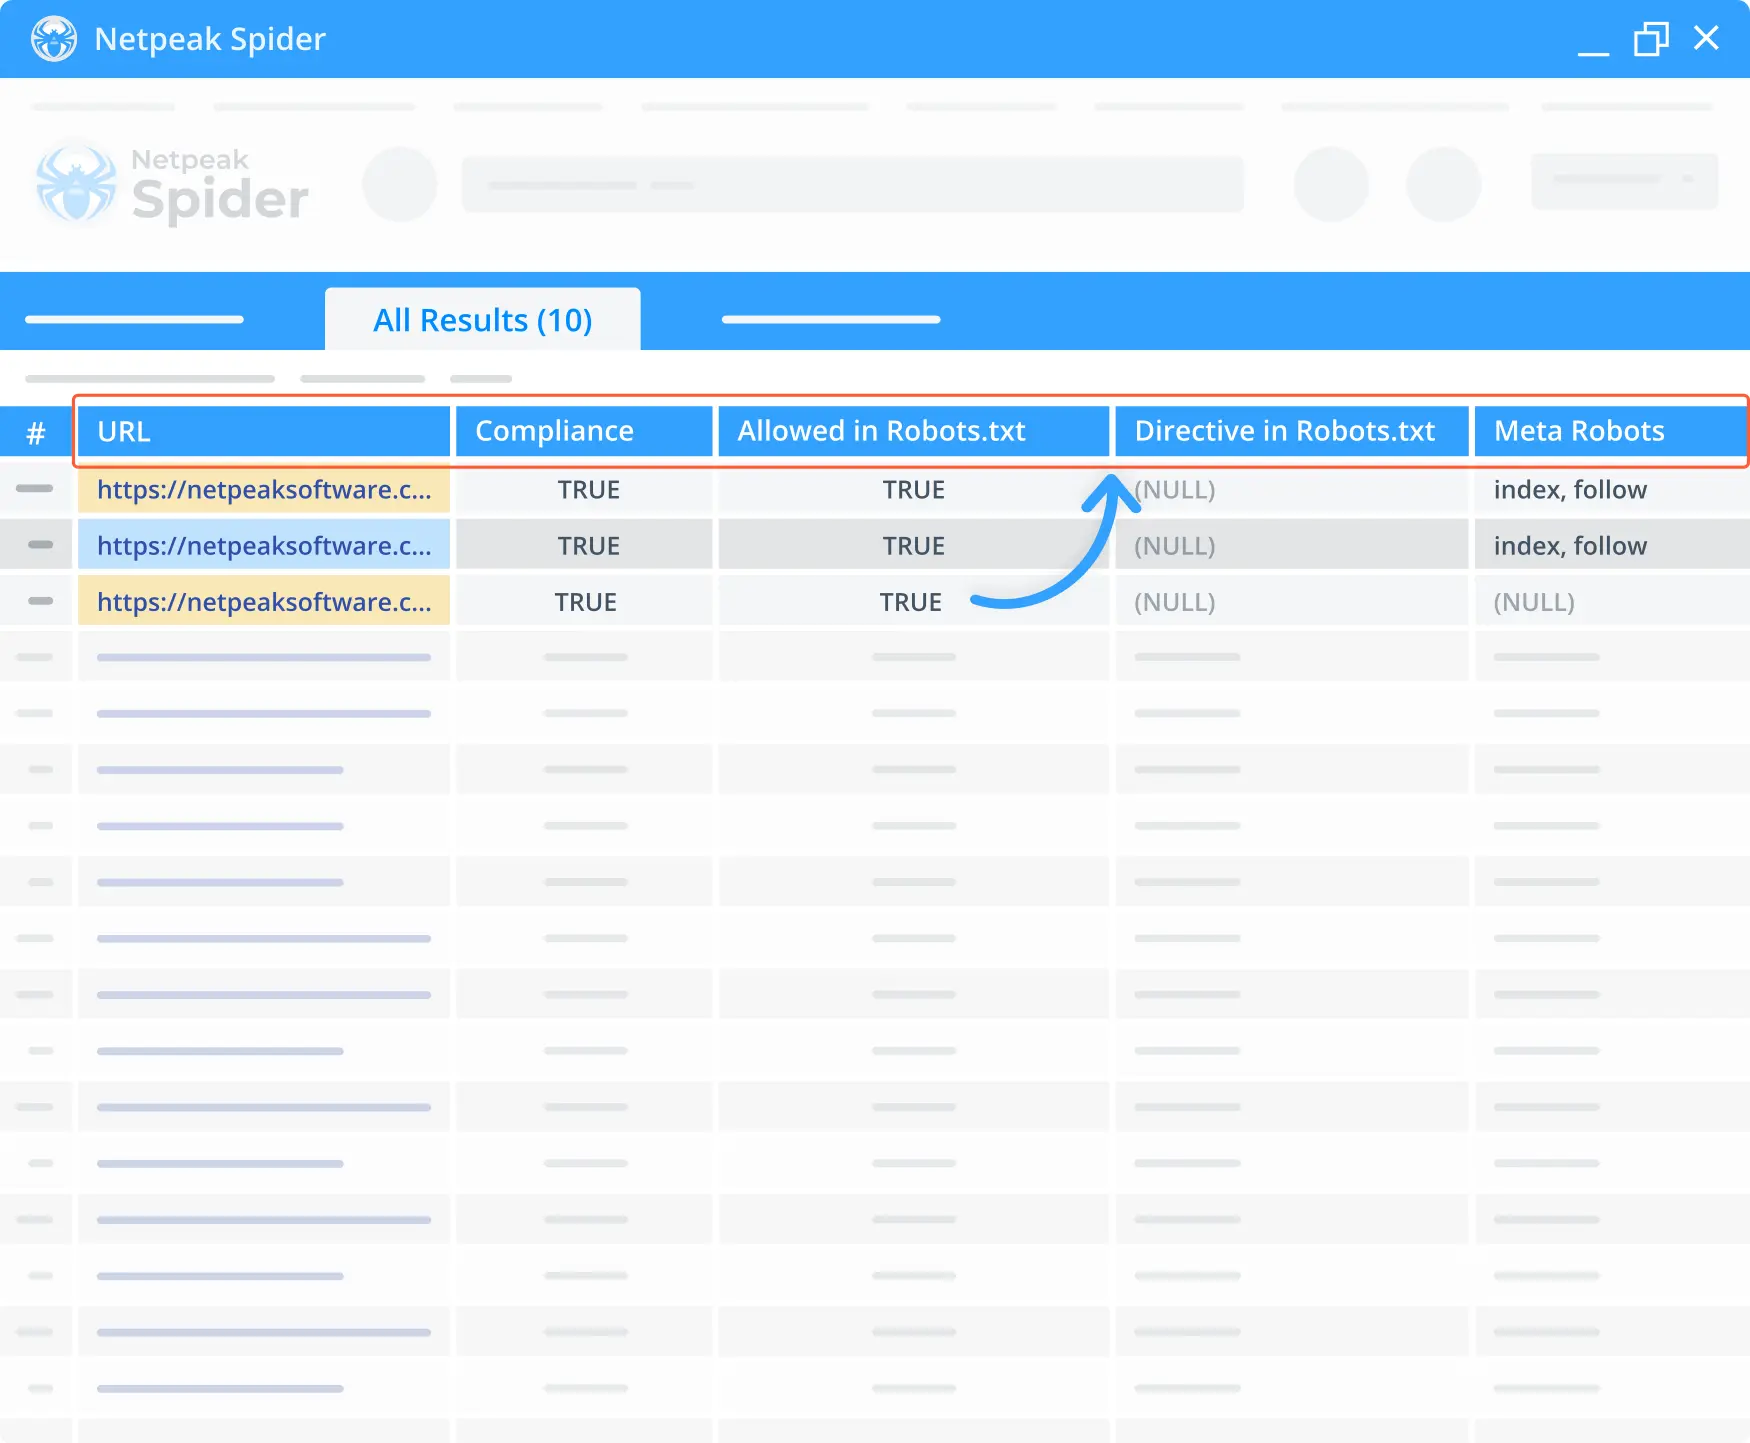Click the Meta Robots column header
Image resolution: width=1750 pixels, height=1443 pixels.
click(1610, 431)
